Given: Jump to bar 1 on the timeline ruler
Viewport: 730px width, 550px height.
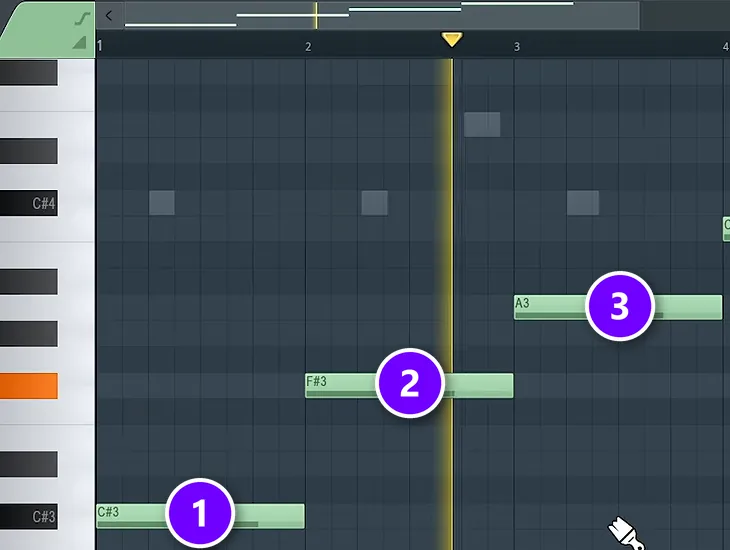Looking at the screenshot, I should [100, 46].
